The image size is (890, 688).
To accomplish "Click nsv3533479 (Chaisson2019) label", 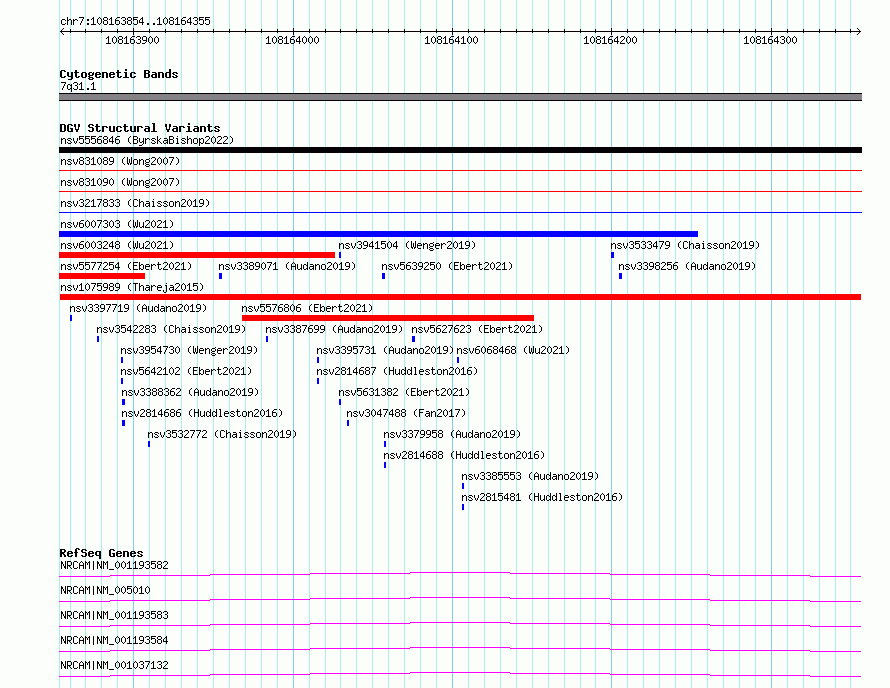I will 685,245.
